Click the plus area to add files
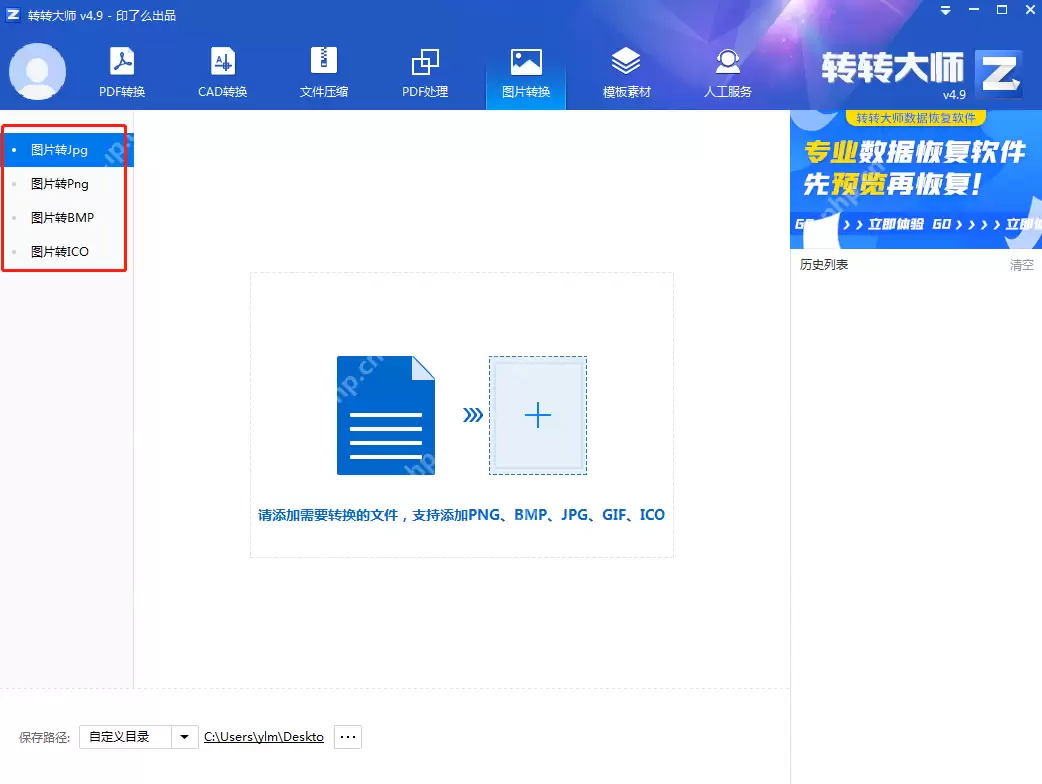 click(x=538, y=414)
